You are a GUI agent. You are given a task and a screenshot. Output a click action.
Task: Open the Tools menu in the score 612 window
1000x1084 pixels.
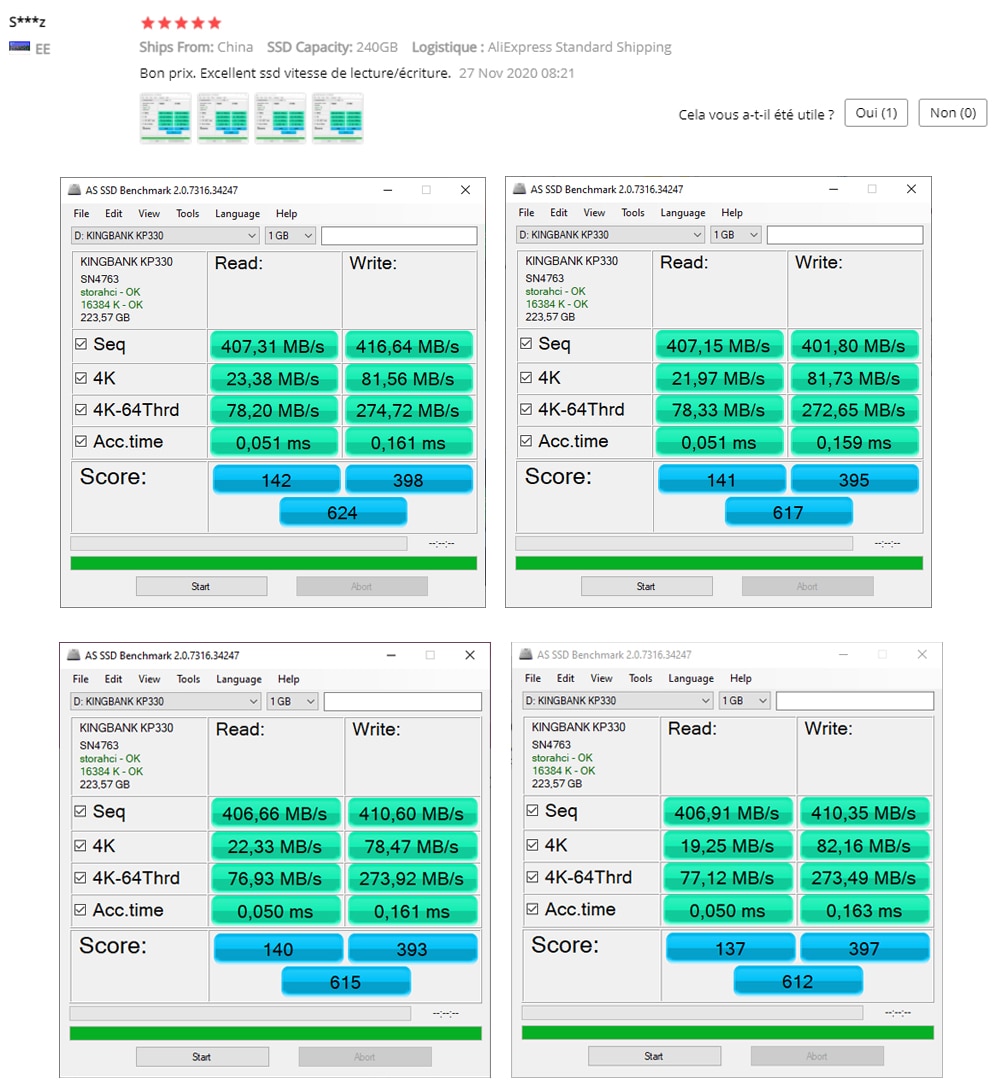[x=640, y=678]
